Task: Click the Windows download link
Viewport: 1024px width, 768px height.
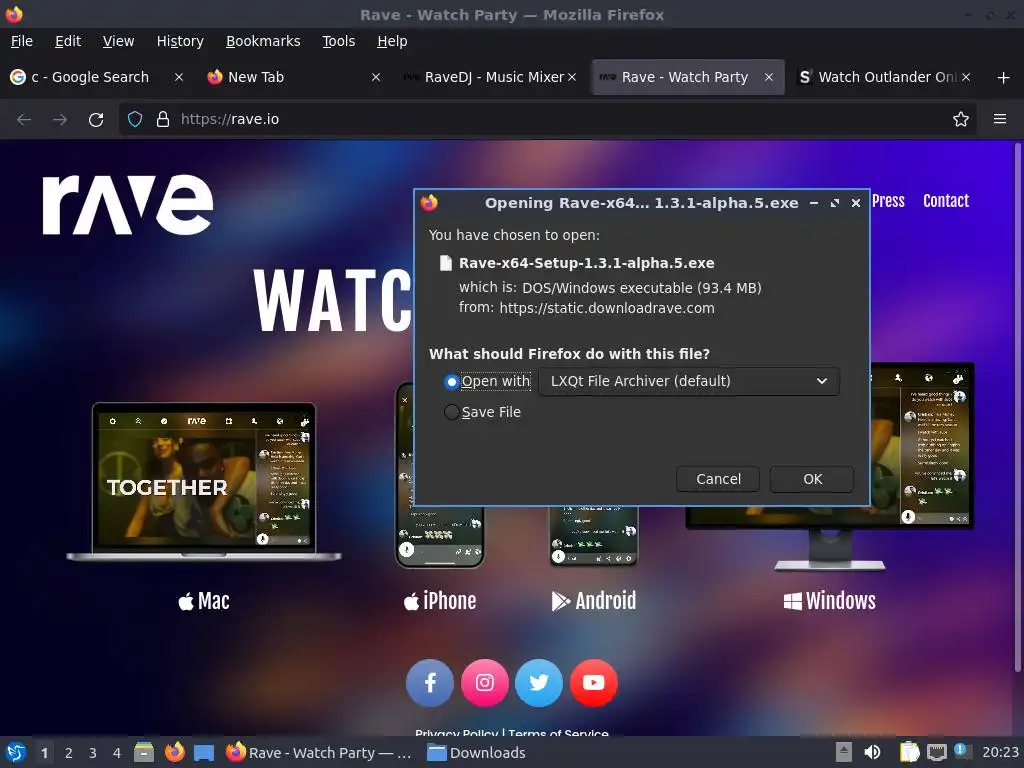Action: click(829, 601)
